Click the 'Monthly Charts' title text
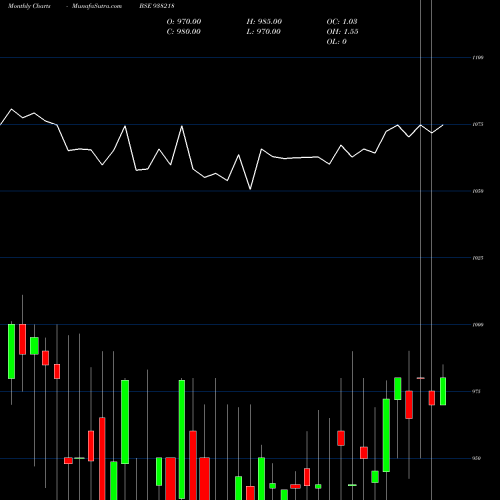Image resolution: width=500 pixels, height=500 pixels. point(29,6)
